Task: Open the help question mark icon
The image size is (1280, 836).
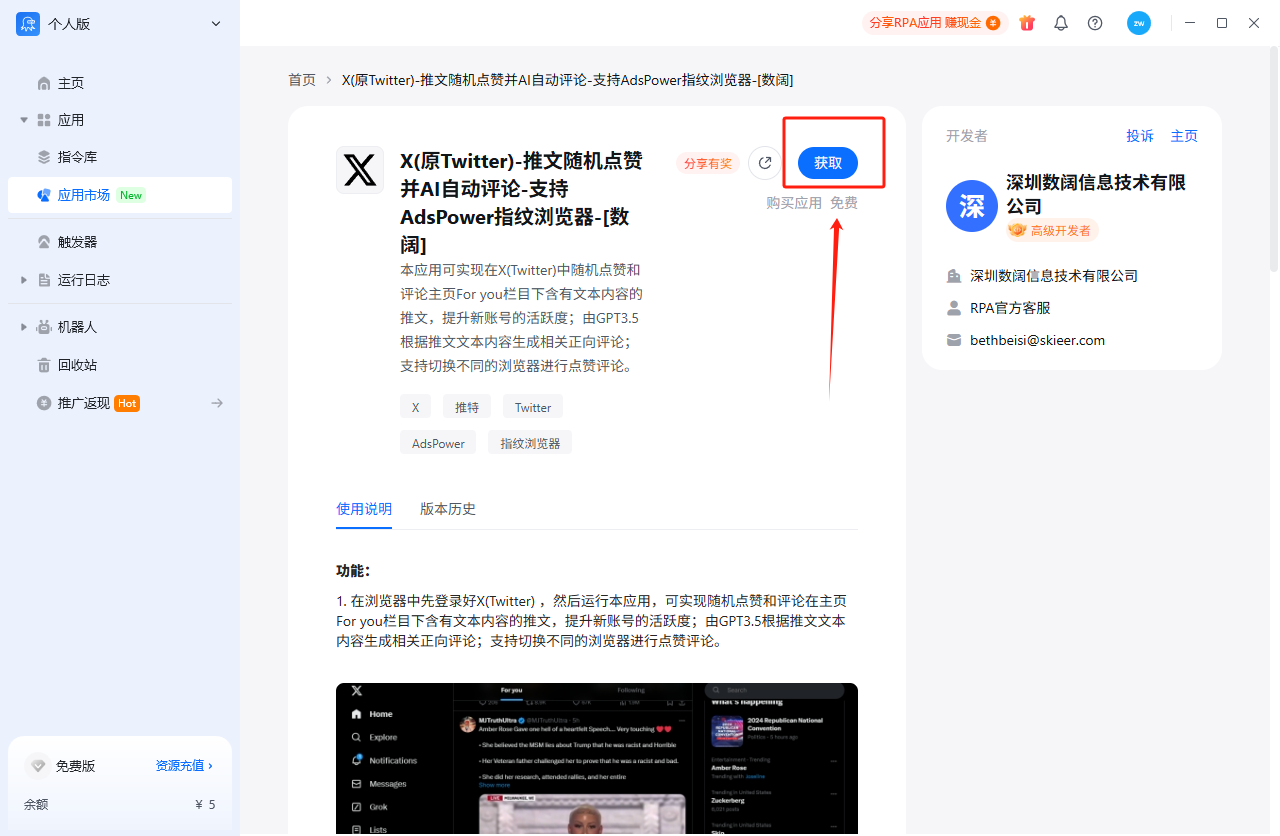Action: (x=1095, y=23)
